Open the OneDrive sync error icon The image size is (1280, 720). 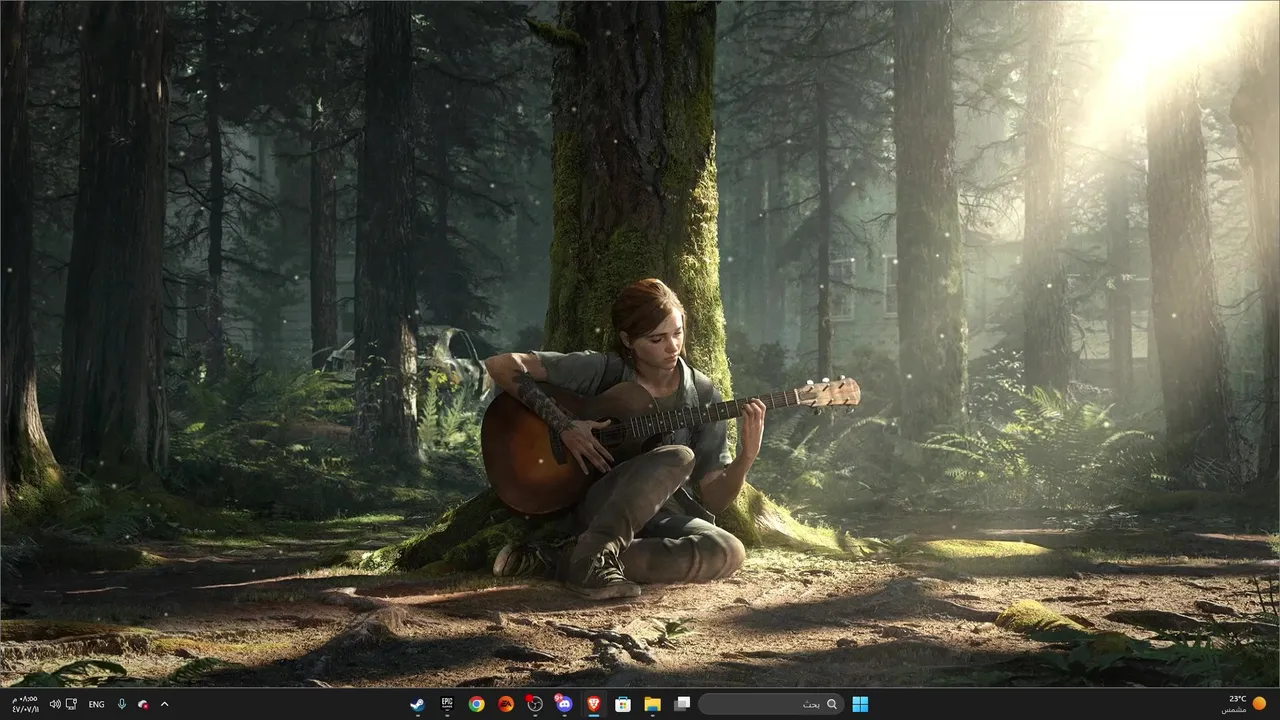click(144, 704)
